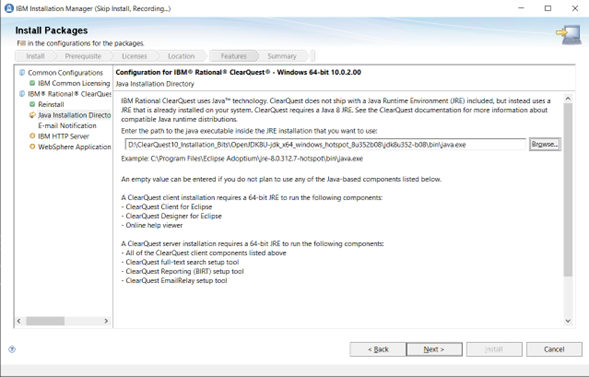
Task: Click the Install step in the wizard breadcrumb
Action: tap(35, 56)
